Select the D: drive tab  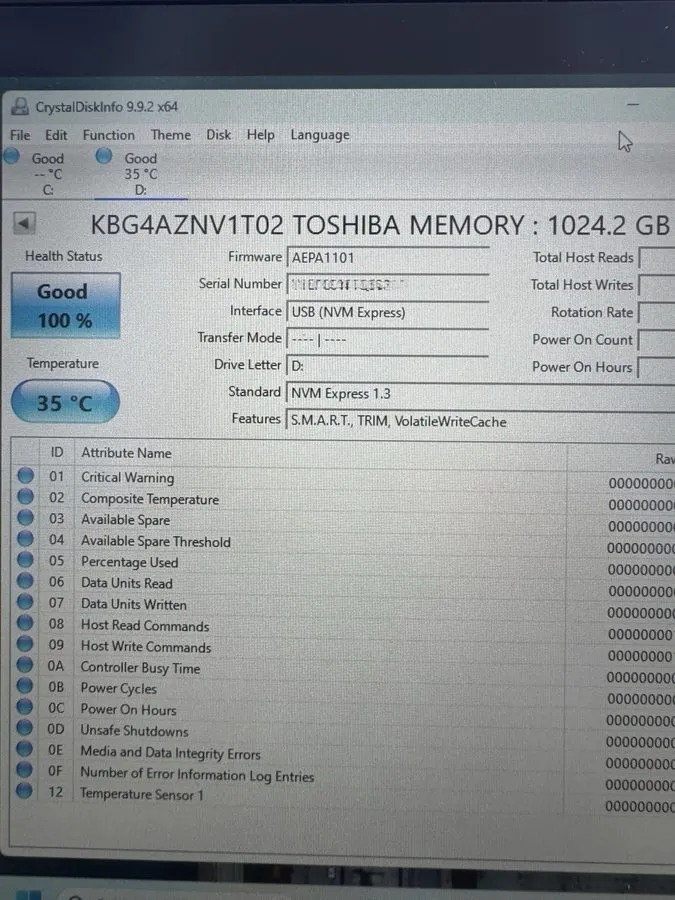pos(141,173)
